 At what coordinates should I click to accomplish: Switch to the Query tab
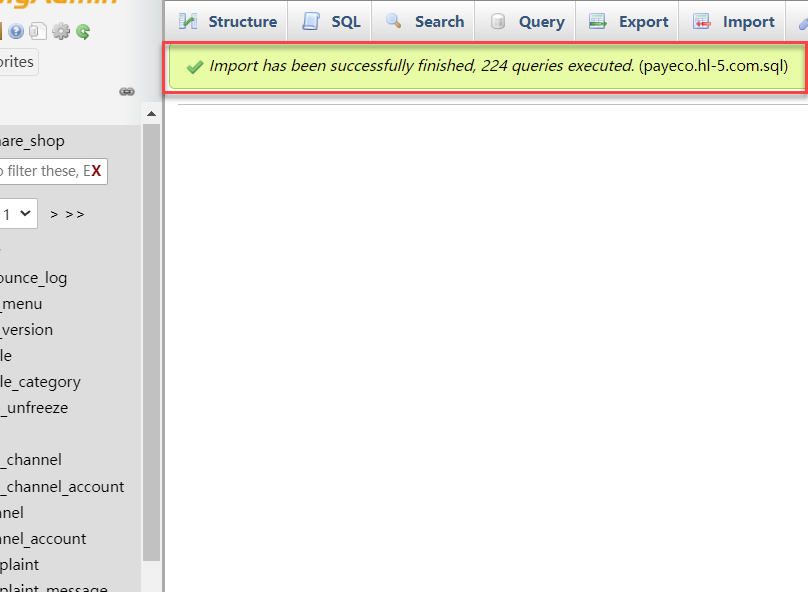tap(528, 21)
